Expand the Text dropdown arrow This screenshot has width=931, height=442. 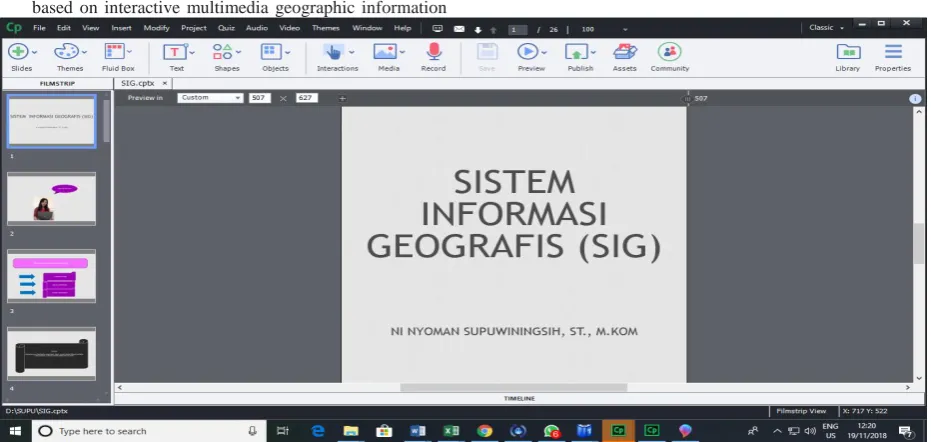[192, 52]
